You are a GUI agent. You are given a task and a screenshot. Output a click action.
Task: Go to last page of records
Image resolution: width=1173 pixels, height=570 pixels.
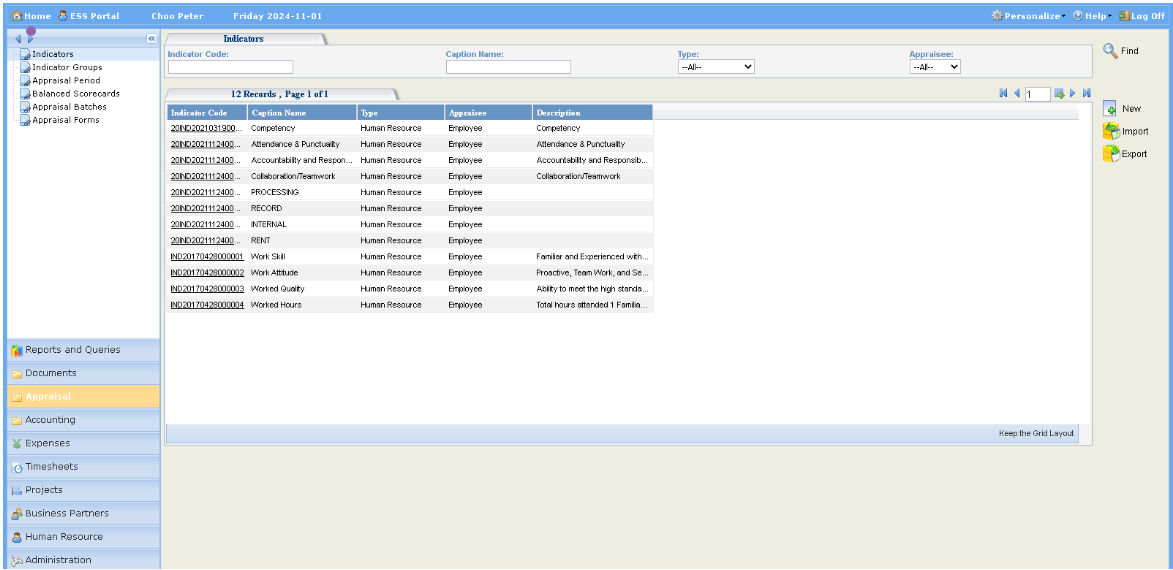pos(1086,94)
